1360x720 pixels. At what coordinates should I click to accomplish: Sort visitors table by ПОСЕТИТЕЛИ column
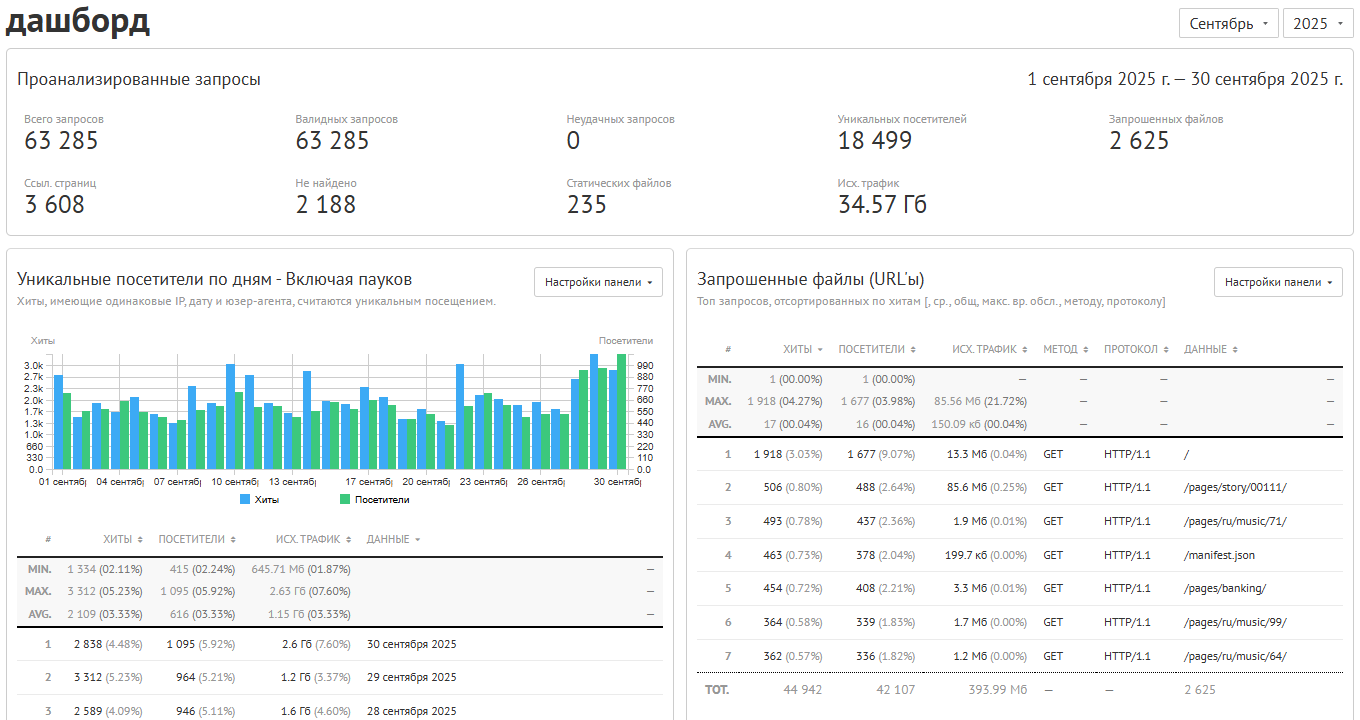[x=197, y=539]
